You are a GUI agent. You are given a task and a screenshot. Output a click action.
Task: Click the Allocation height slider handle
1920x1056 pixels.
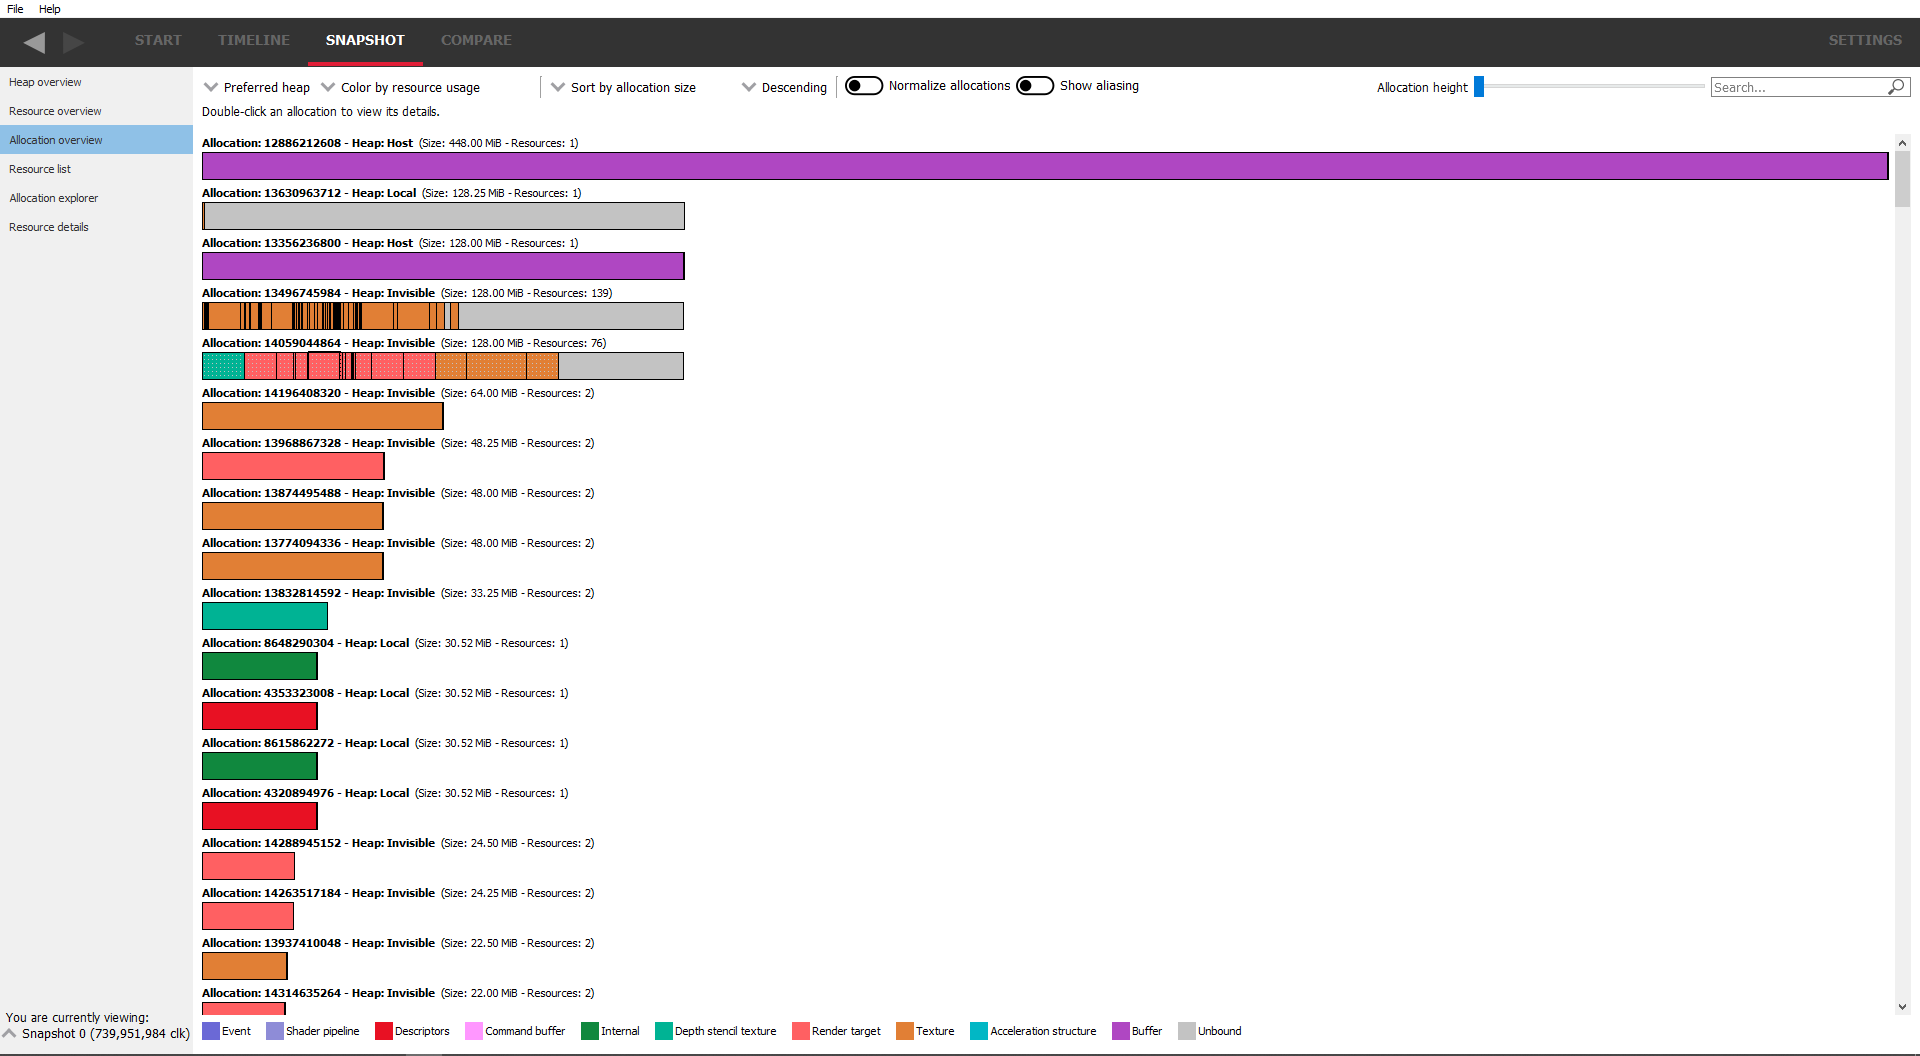click(1478, 87)
